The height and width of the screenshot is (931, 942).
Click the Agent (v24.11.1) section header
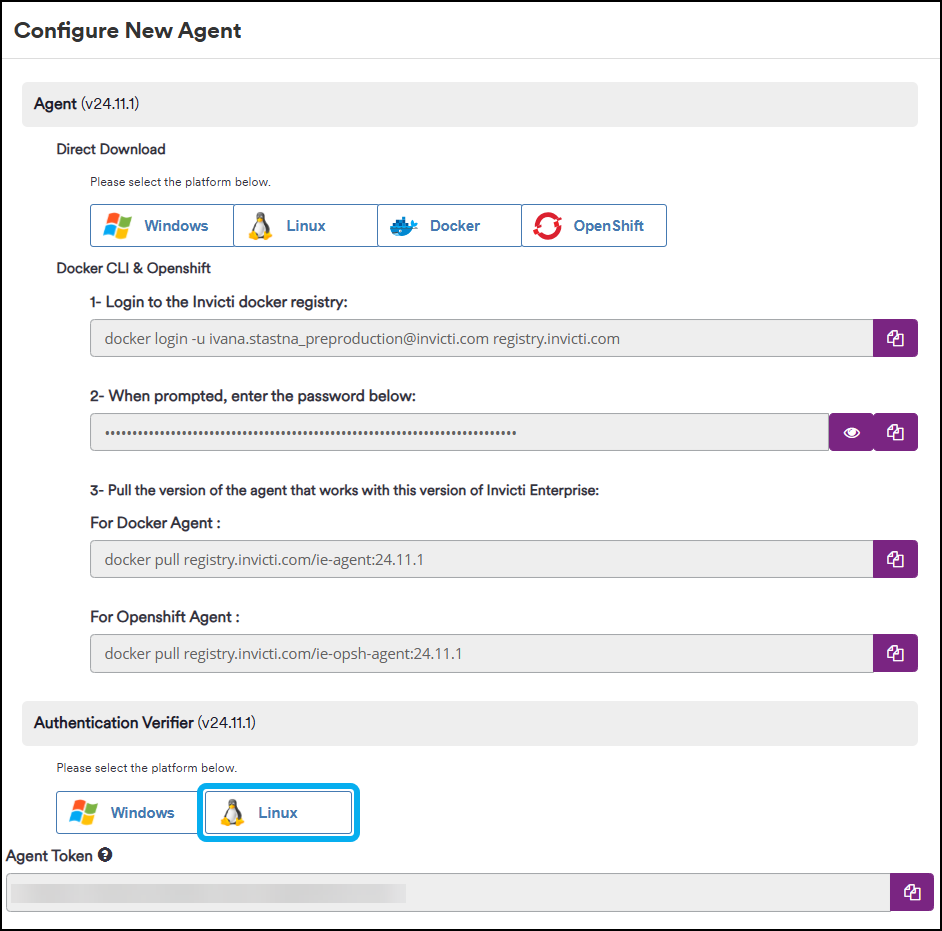(470, 104)
